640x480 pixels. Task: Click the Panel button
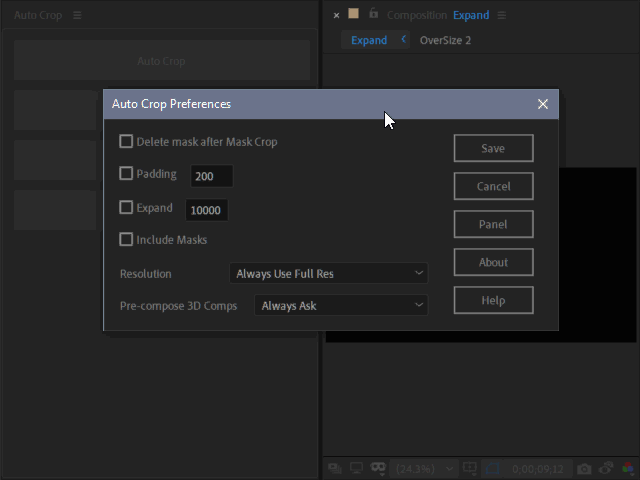pos(493,224)
